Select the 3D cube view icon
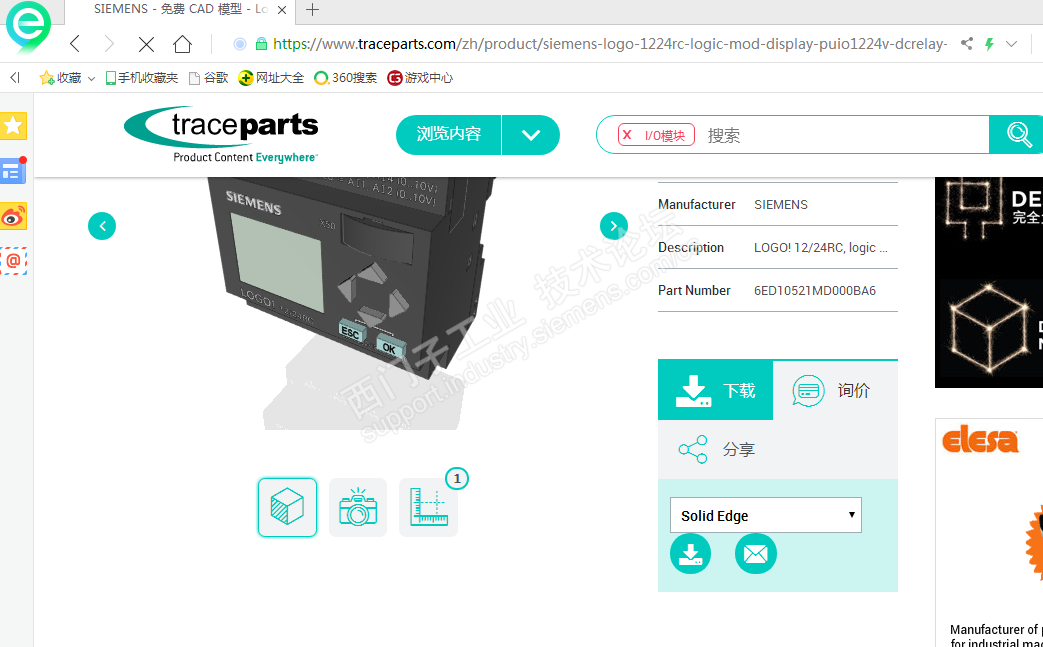Screen dimensions: 1043x647 [x=287, y=507]
